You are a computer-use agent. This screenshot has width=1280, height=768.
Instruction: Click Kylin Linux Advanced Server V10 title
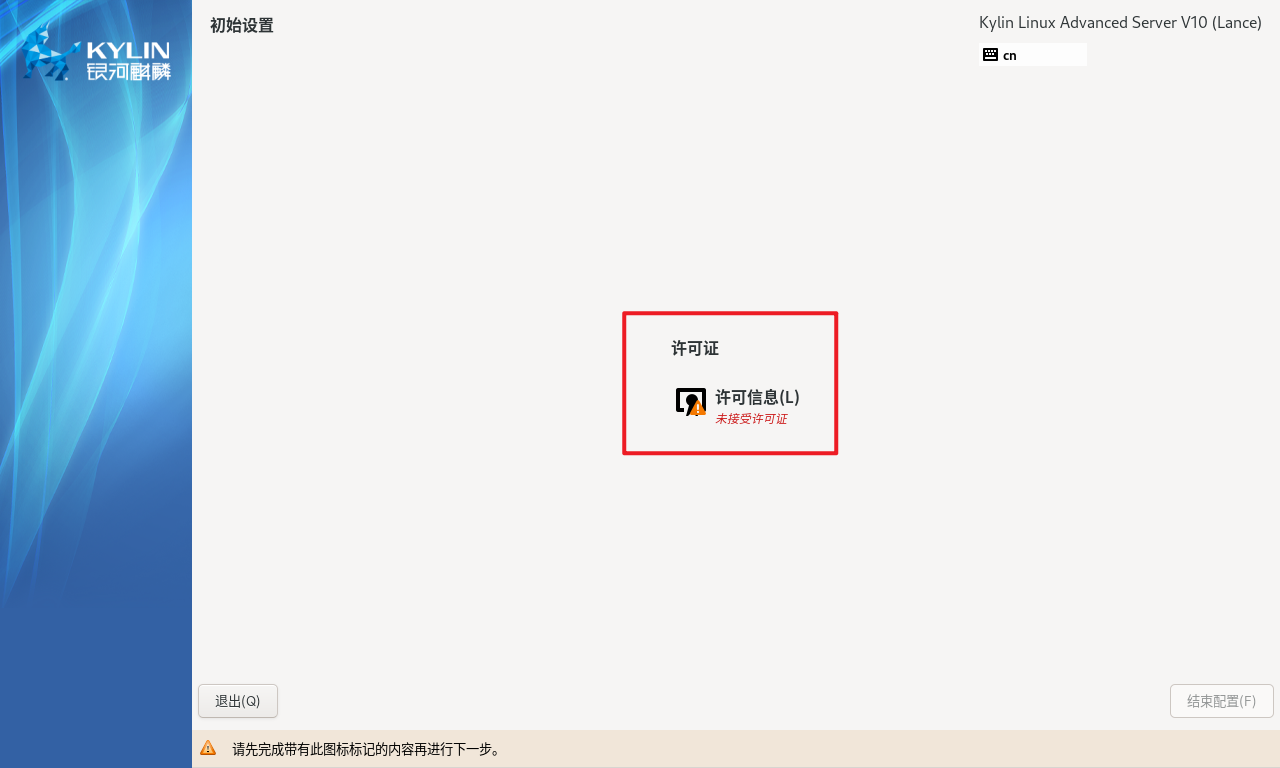1120,22
